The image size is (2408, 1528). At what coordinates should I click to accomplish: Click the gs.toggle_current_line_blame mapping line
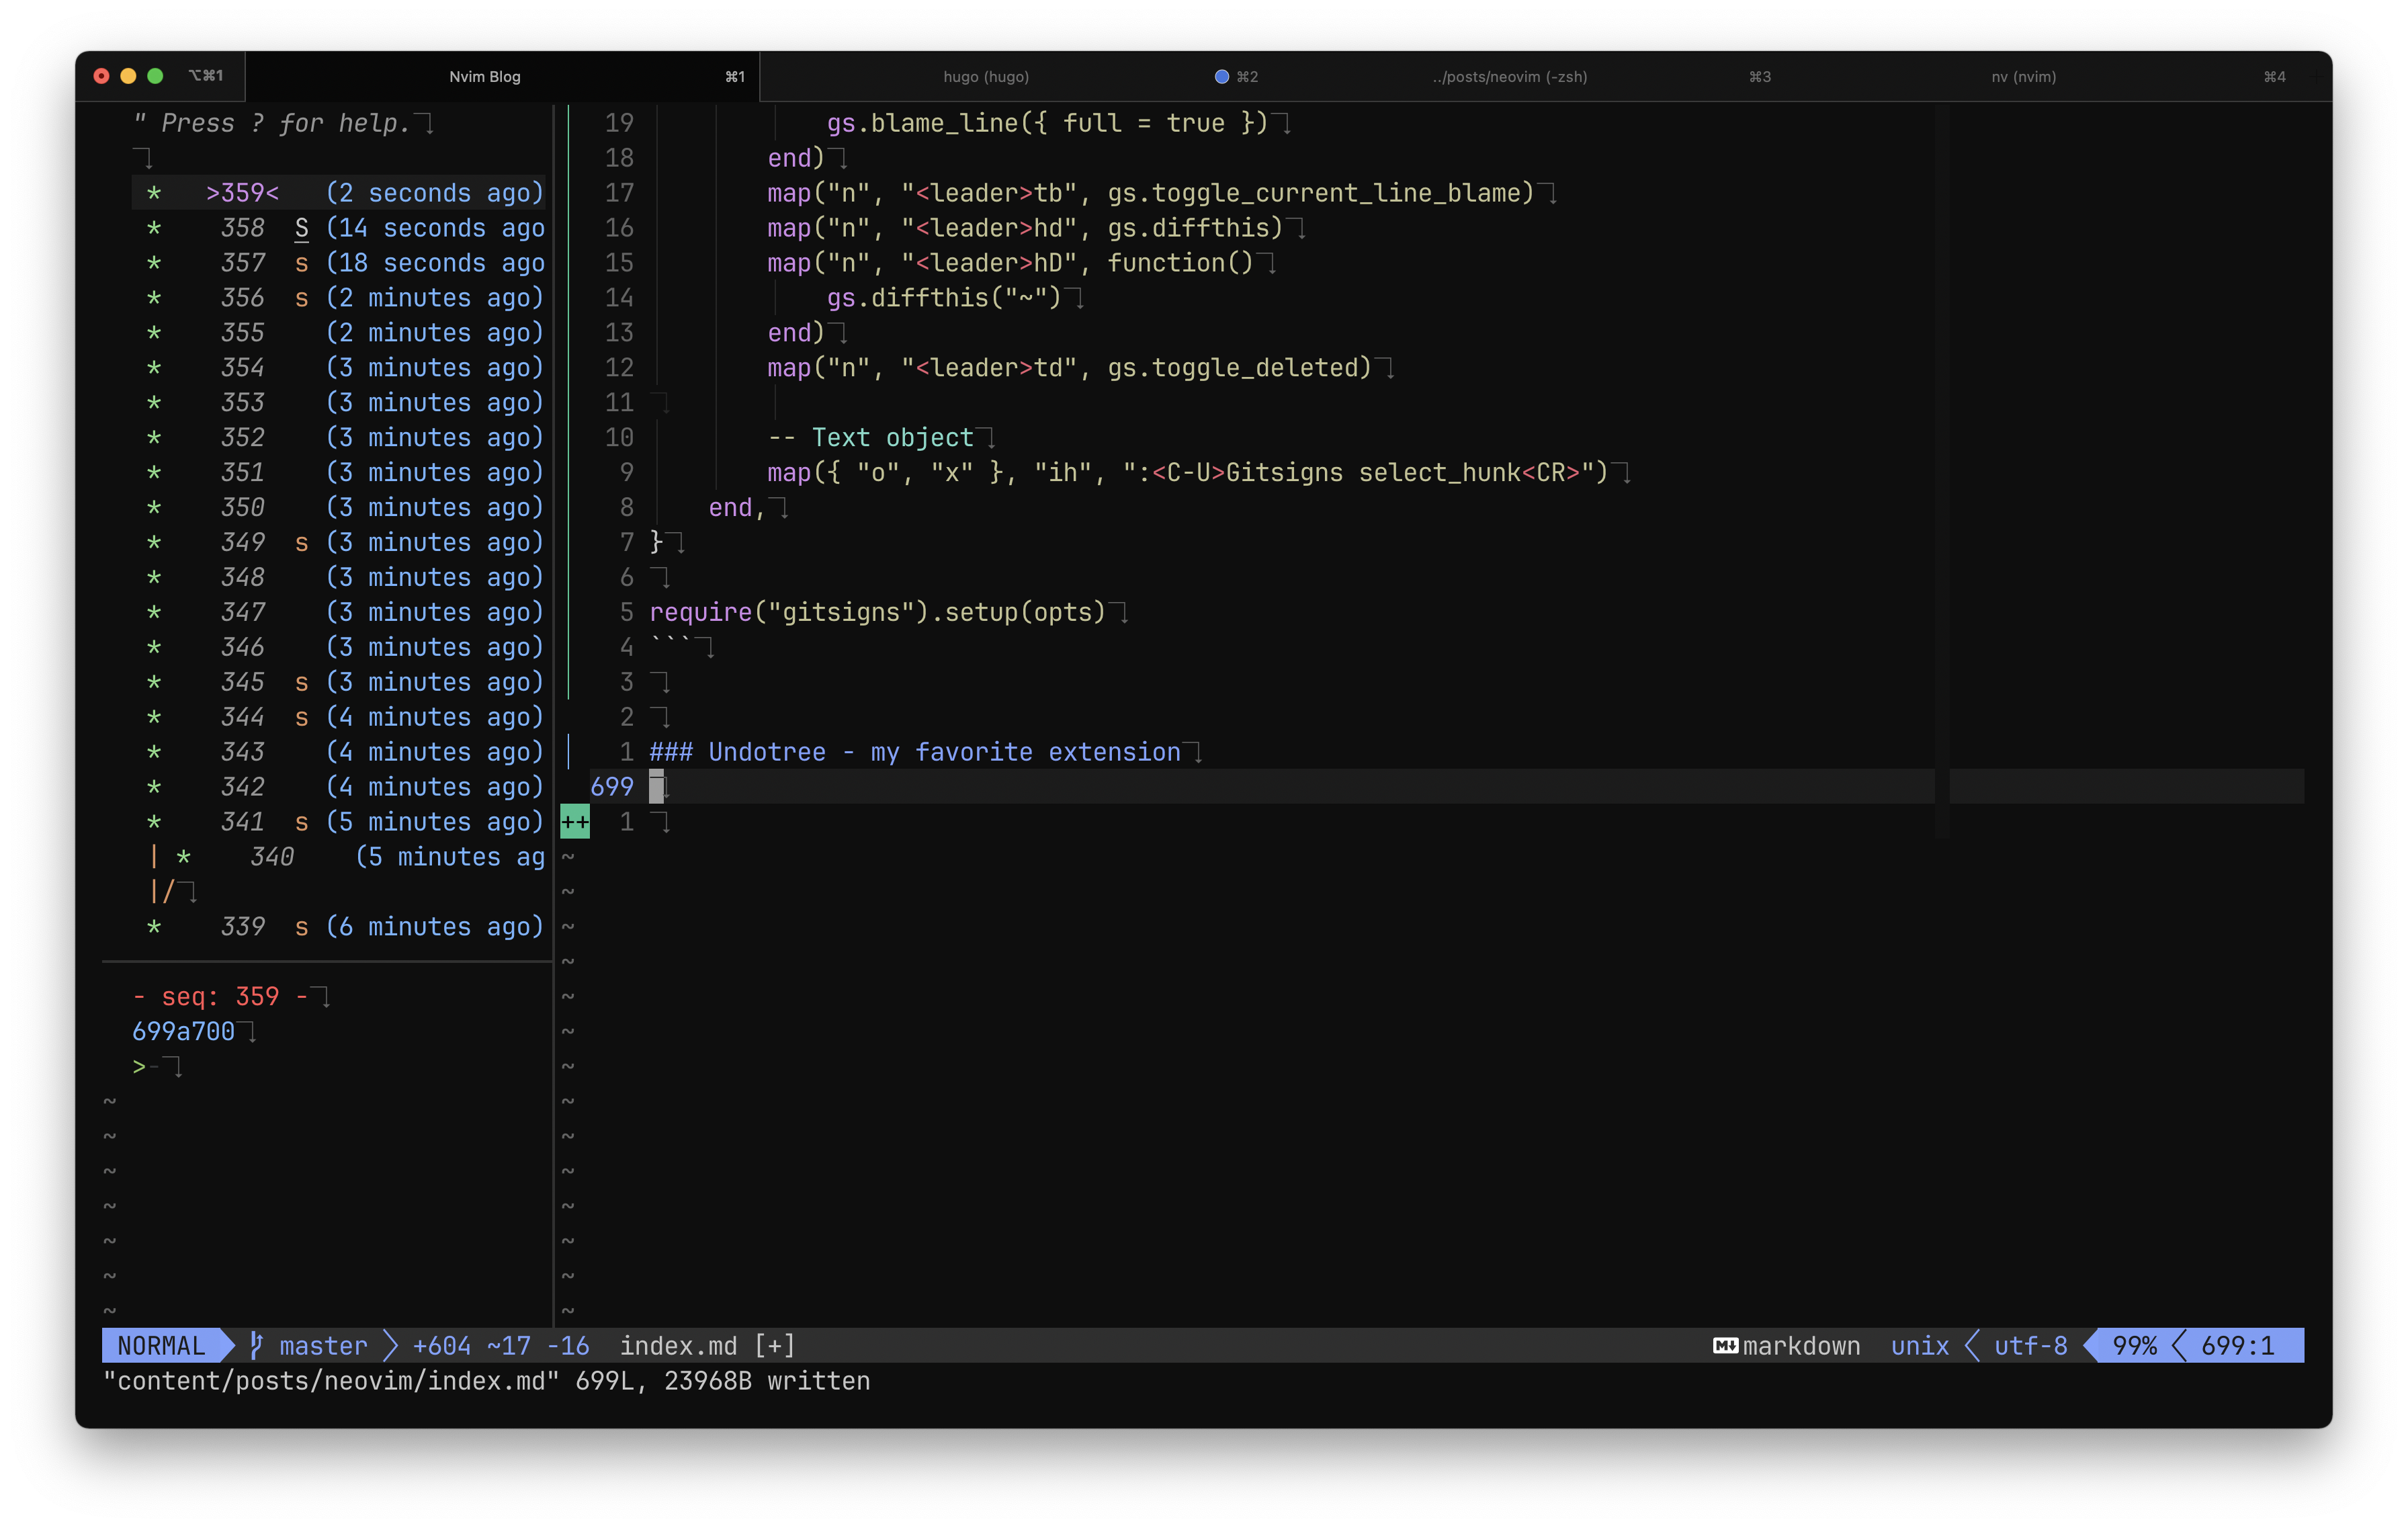[1150, 193]
